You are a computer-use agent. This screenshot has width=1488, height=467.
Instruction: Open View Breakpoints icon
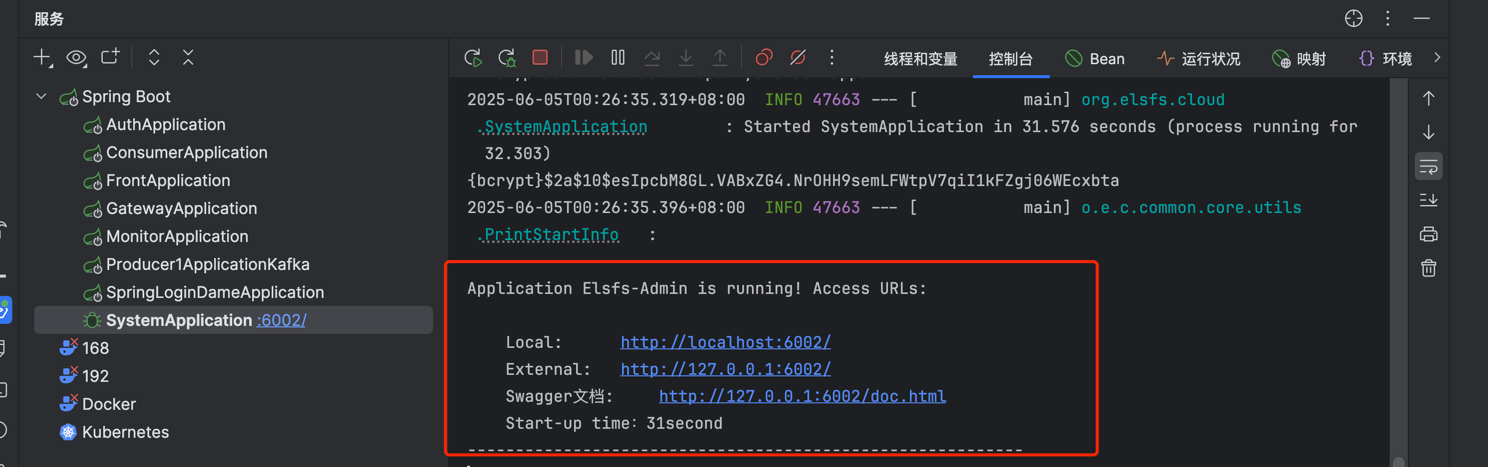pyautogui.click(x=764, y=58)
